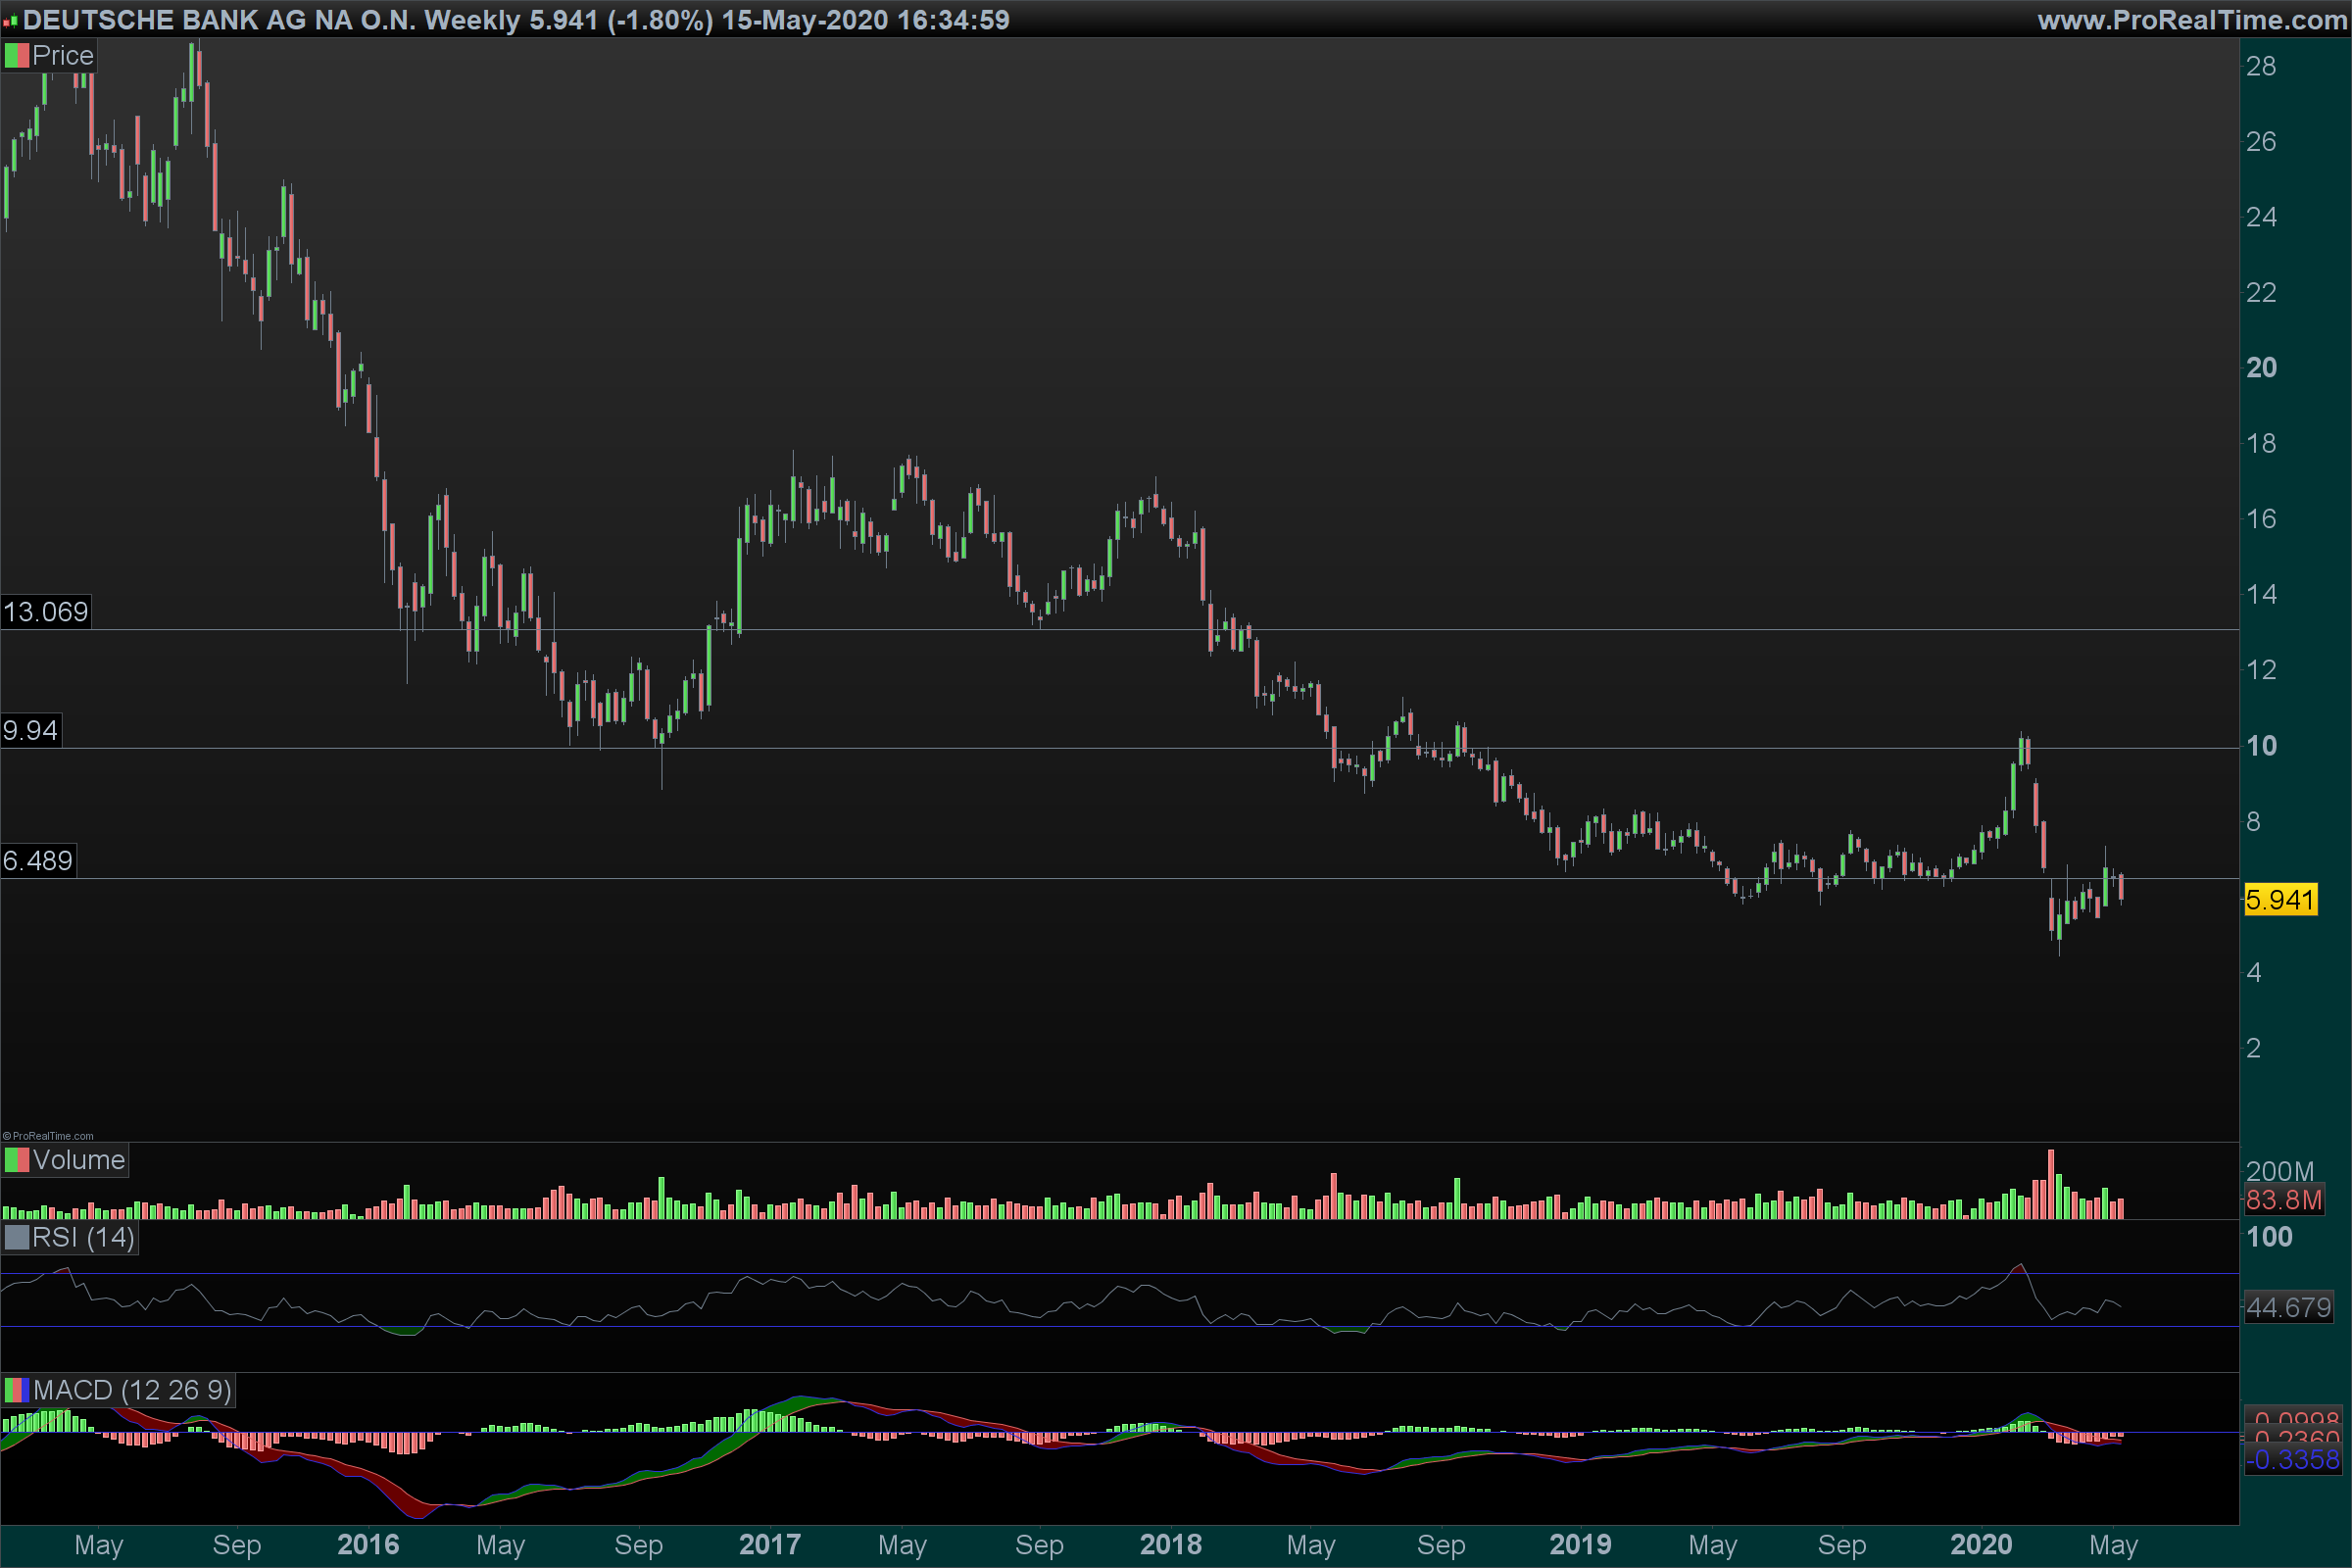Screen dimensions: 2352x1568
Task: Select the 6.489 support line label
Action: point(38,861)
